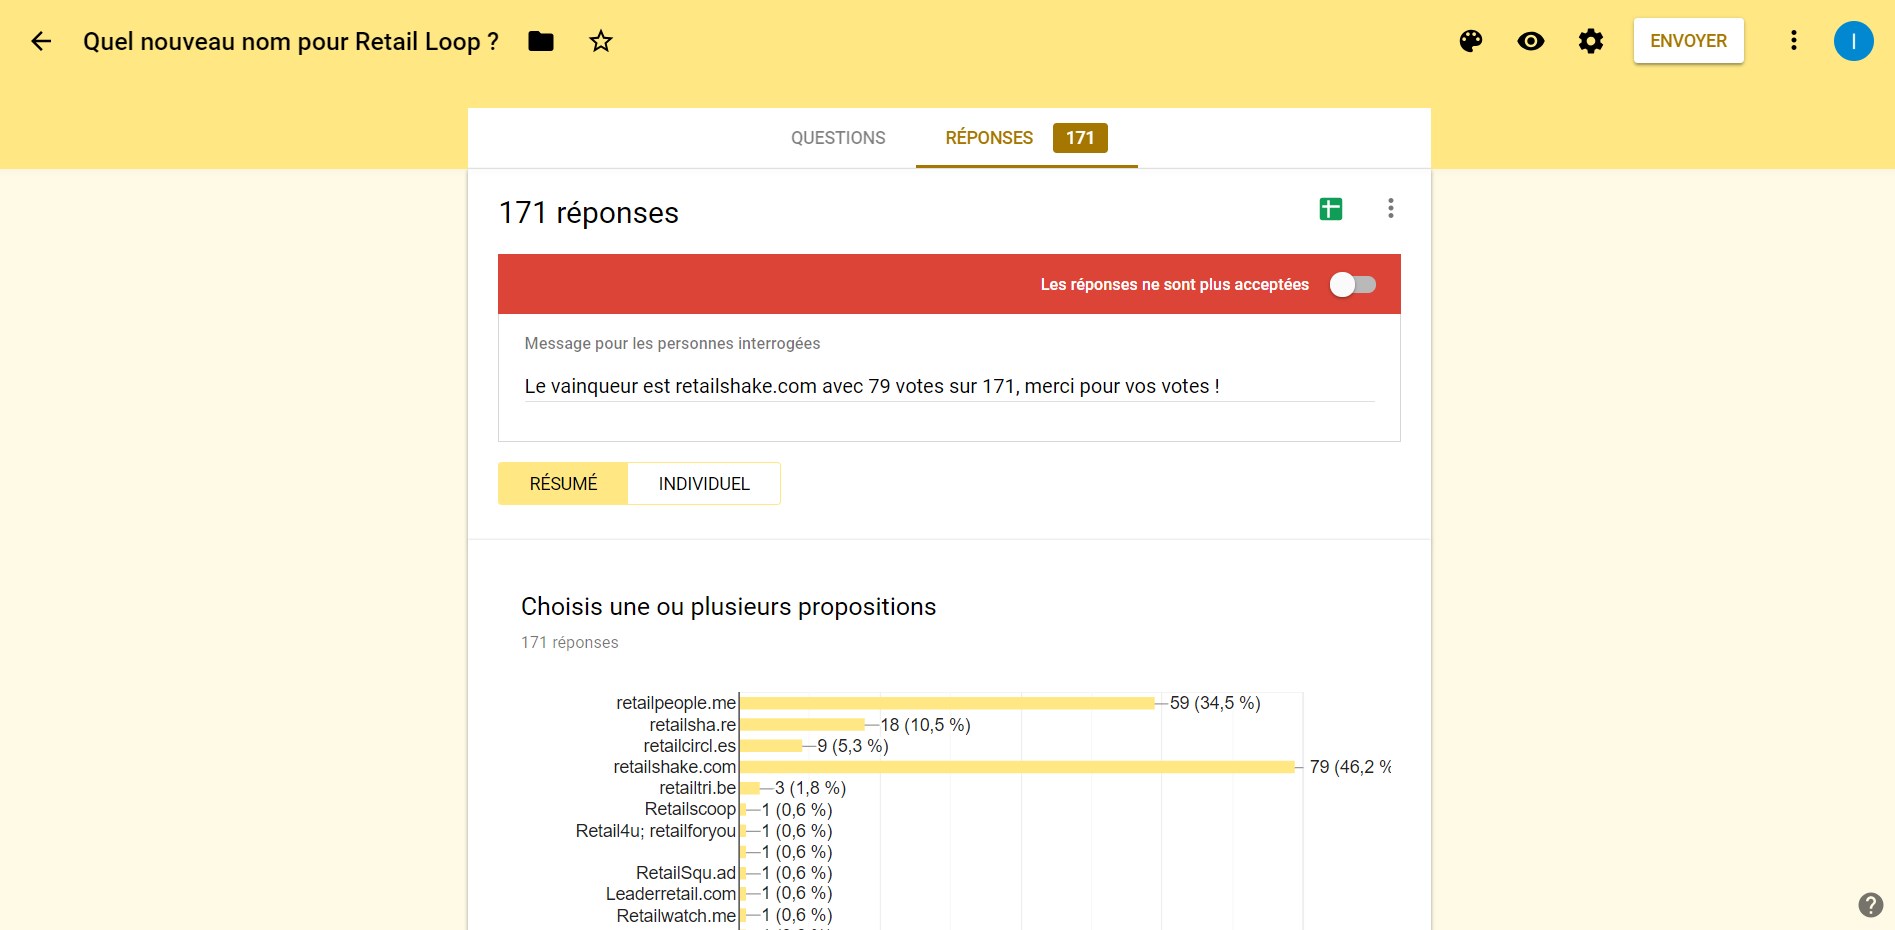Open the account avatar

[x=1854, y=41]
